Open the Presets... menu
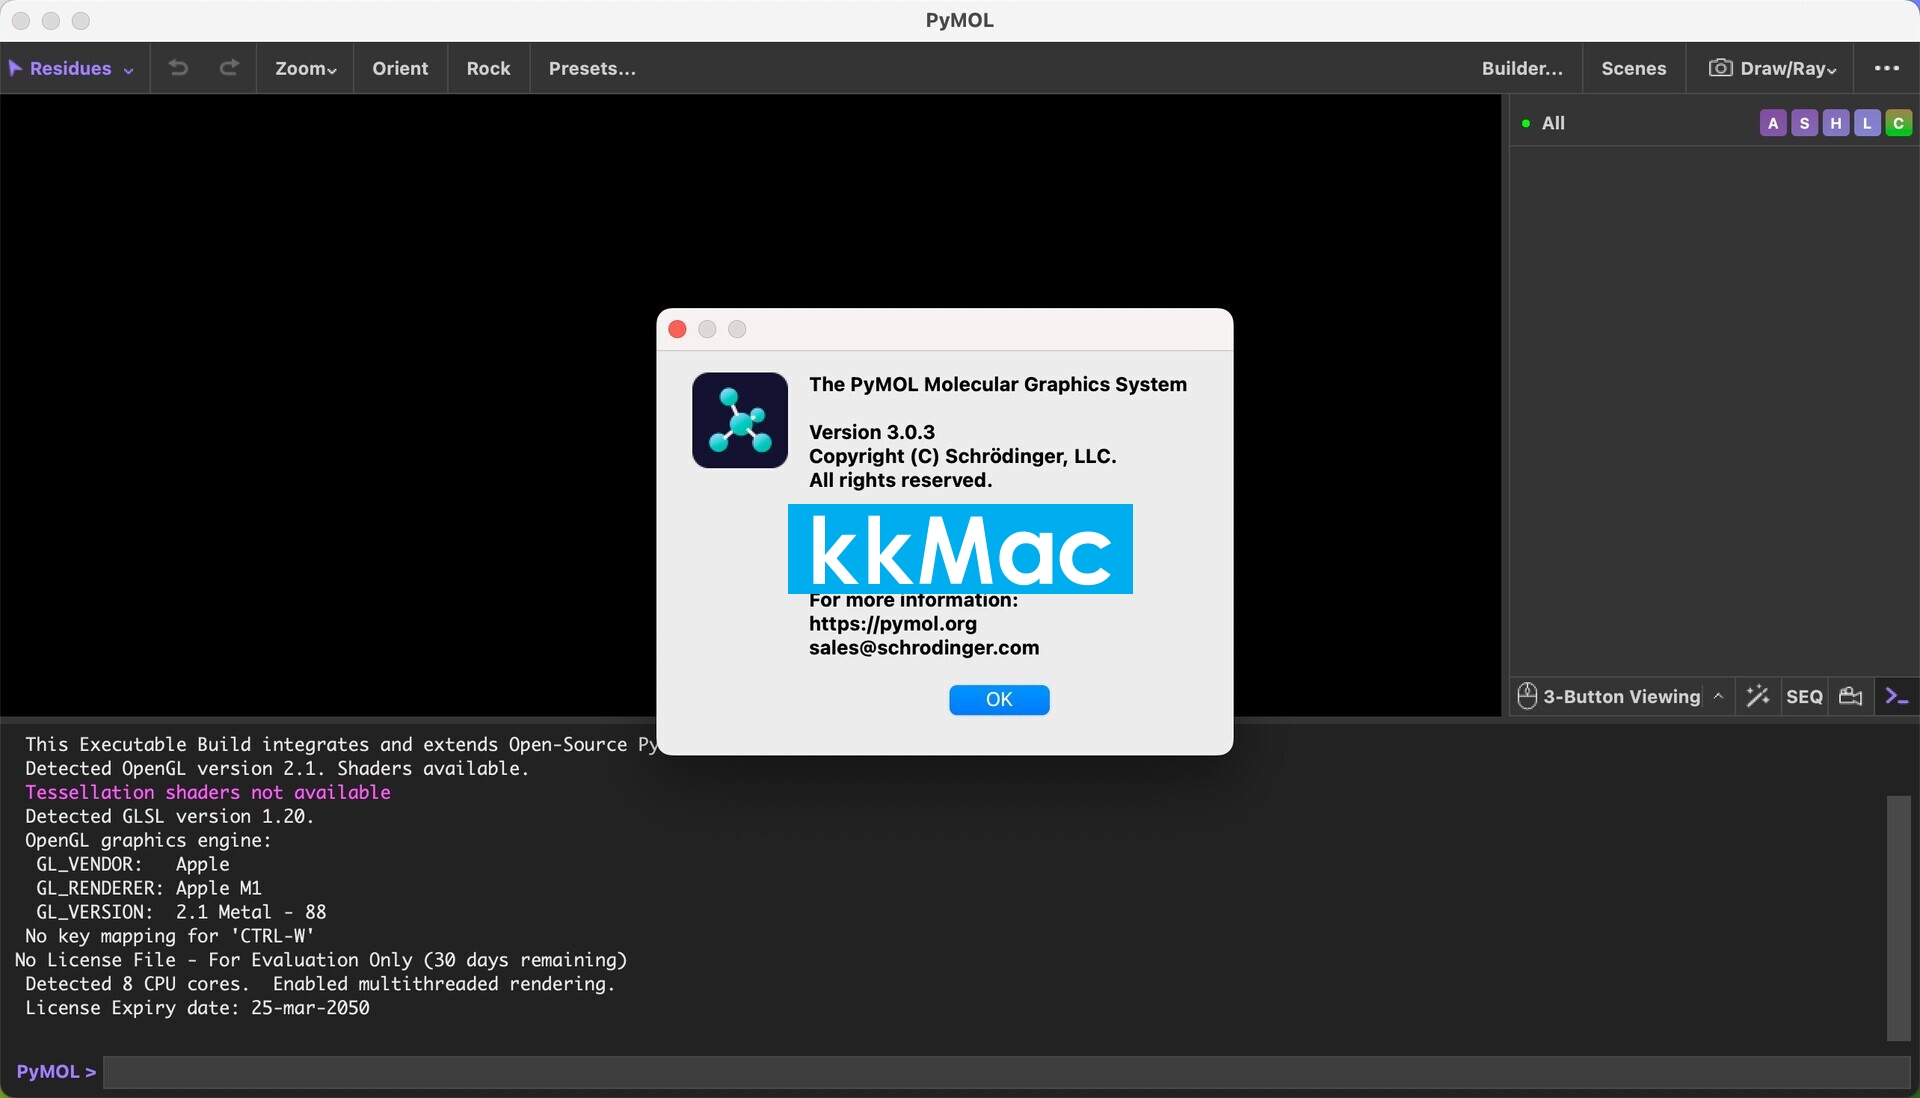This screenshot has width=1920, height=1098. 592,68
